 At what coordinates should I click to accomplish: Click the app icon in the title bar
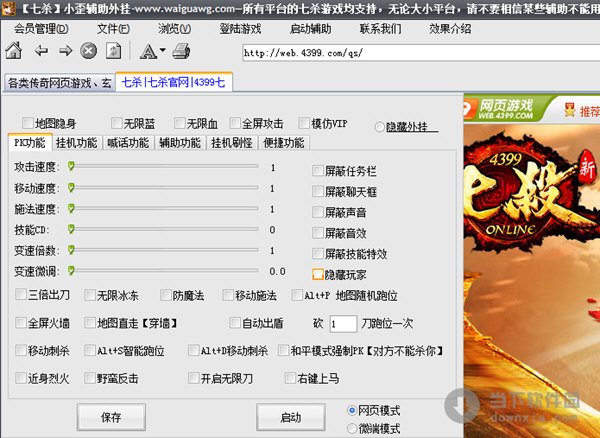(8, 8)
